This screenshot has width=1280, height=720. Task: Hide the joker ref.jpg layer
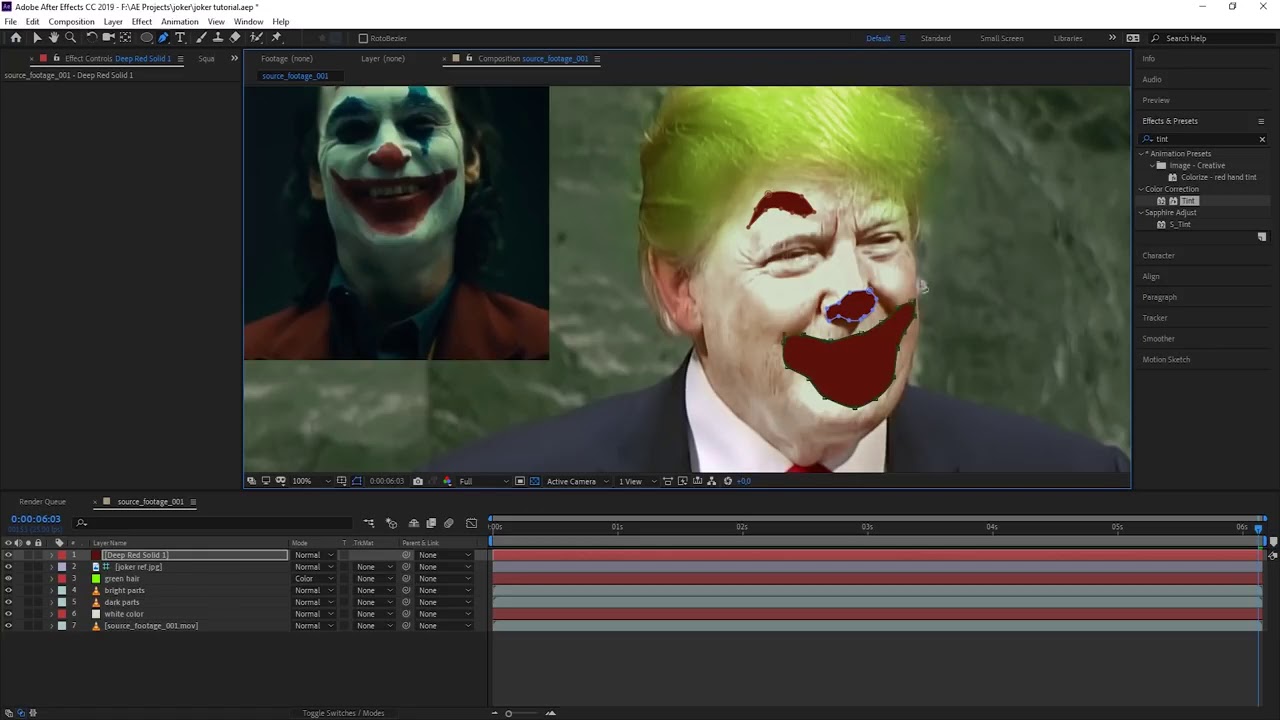click(8, 567)
